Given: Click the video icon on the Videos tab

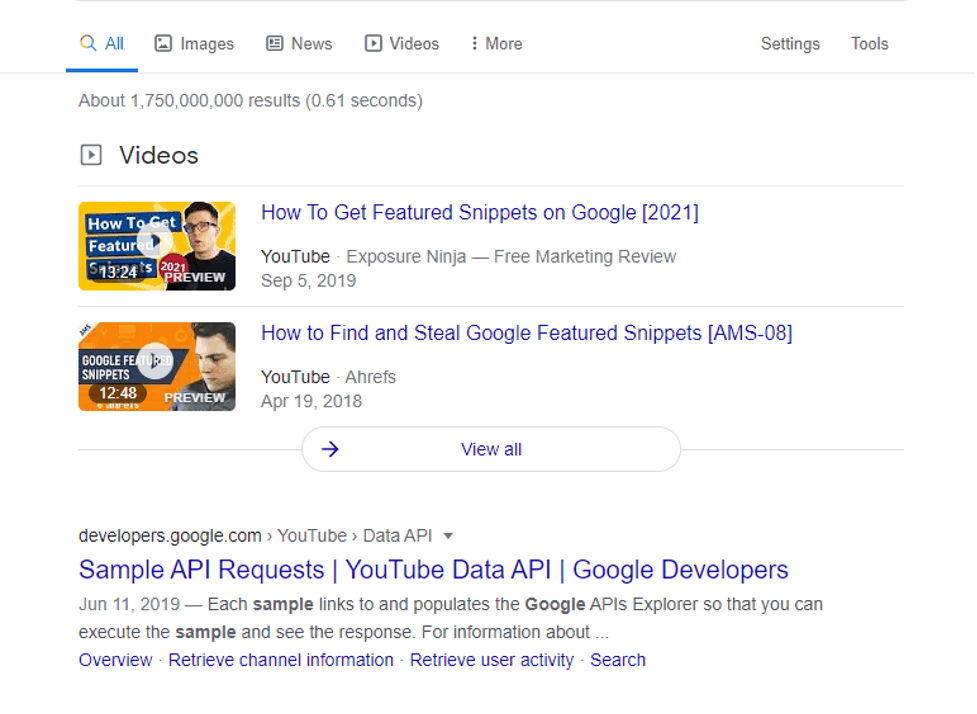Looking at the screenshot, I should pyautogui.click(x=371, y=43).
